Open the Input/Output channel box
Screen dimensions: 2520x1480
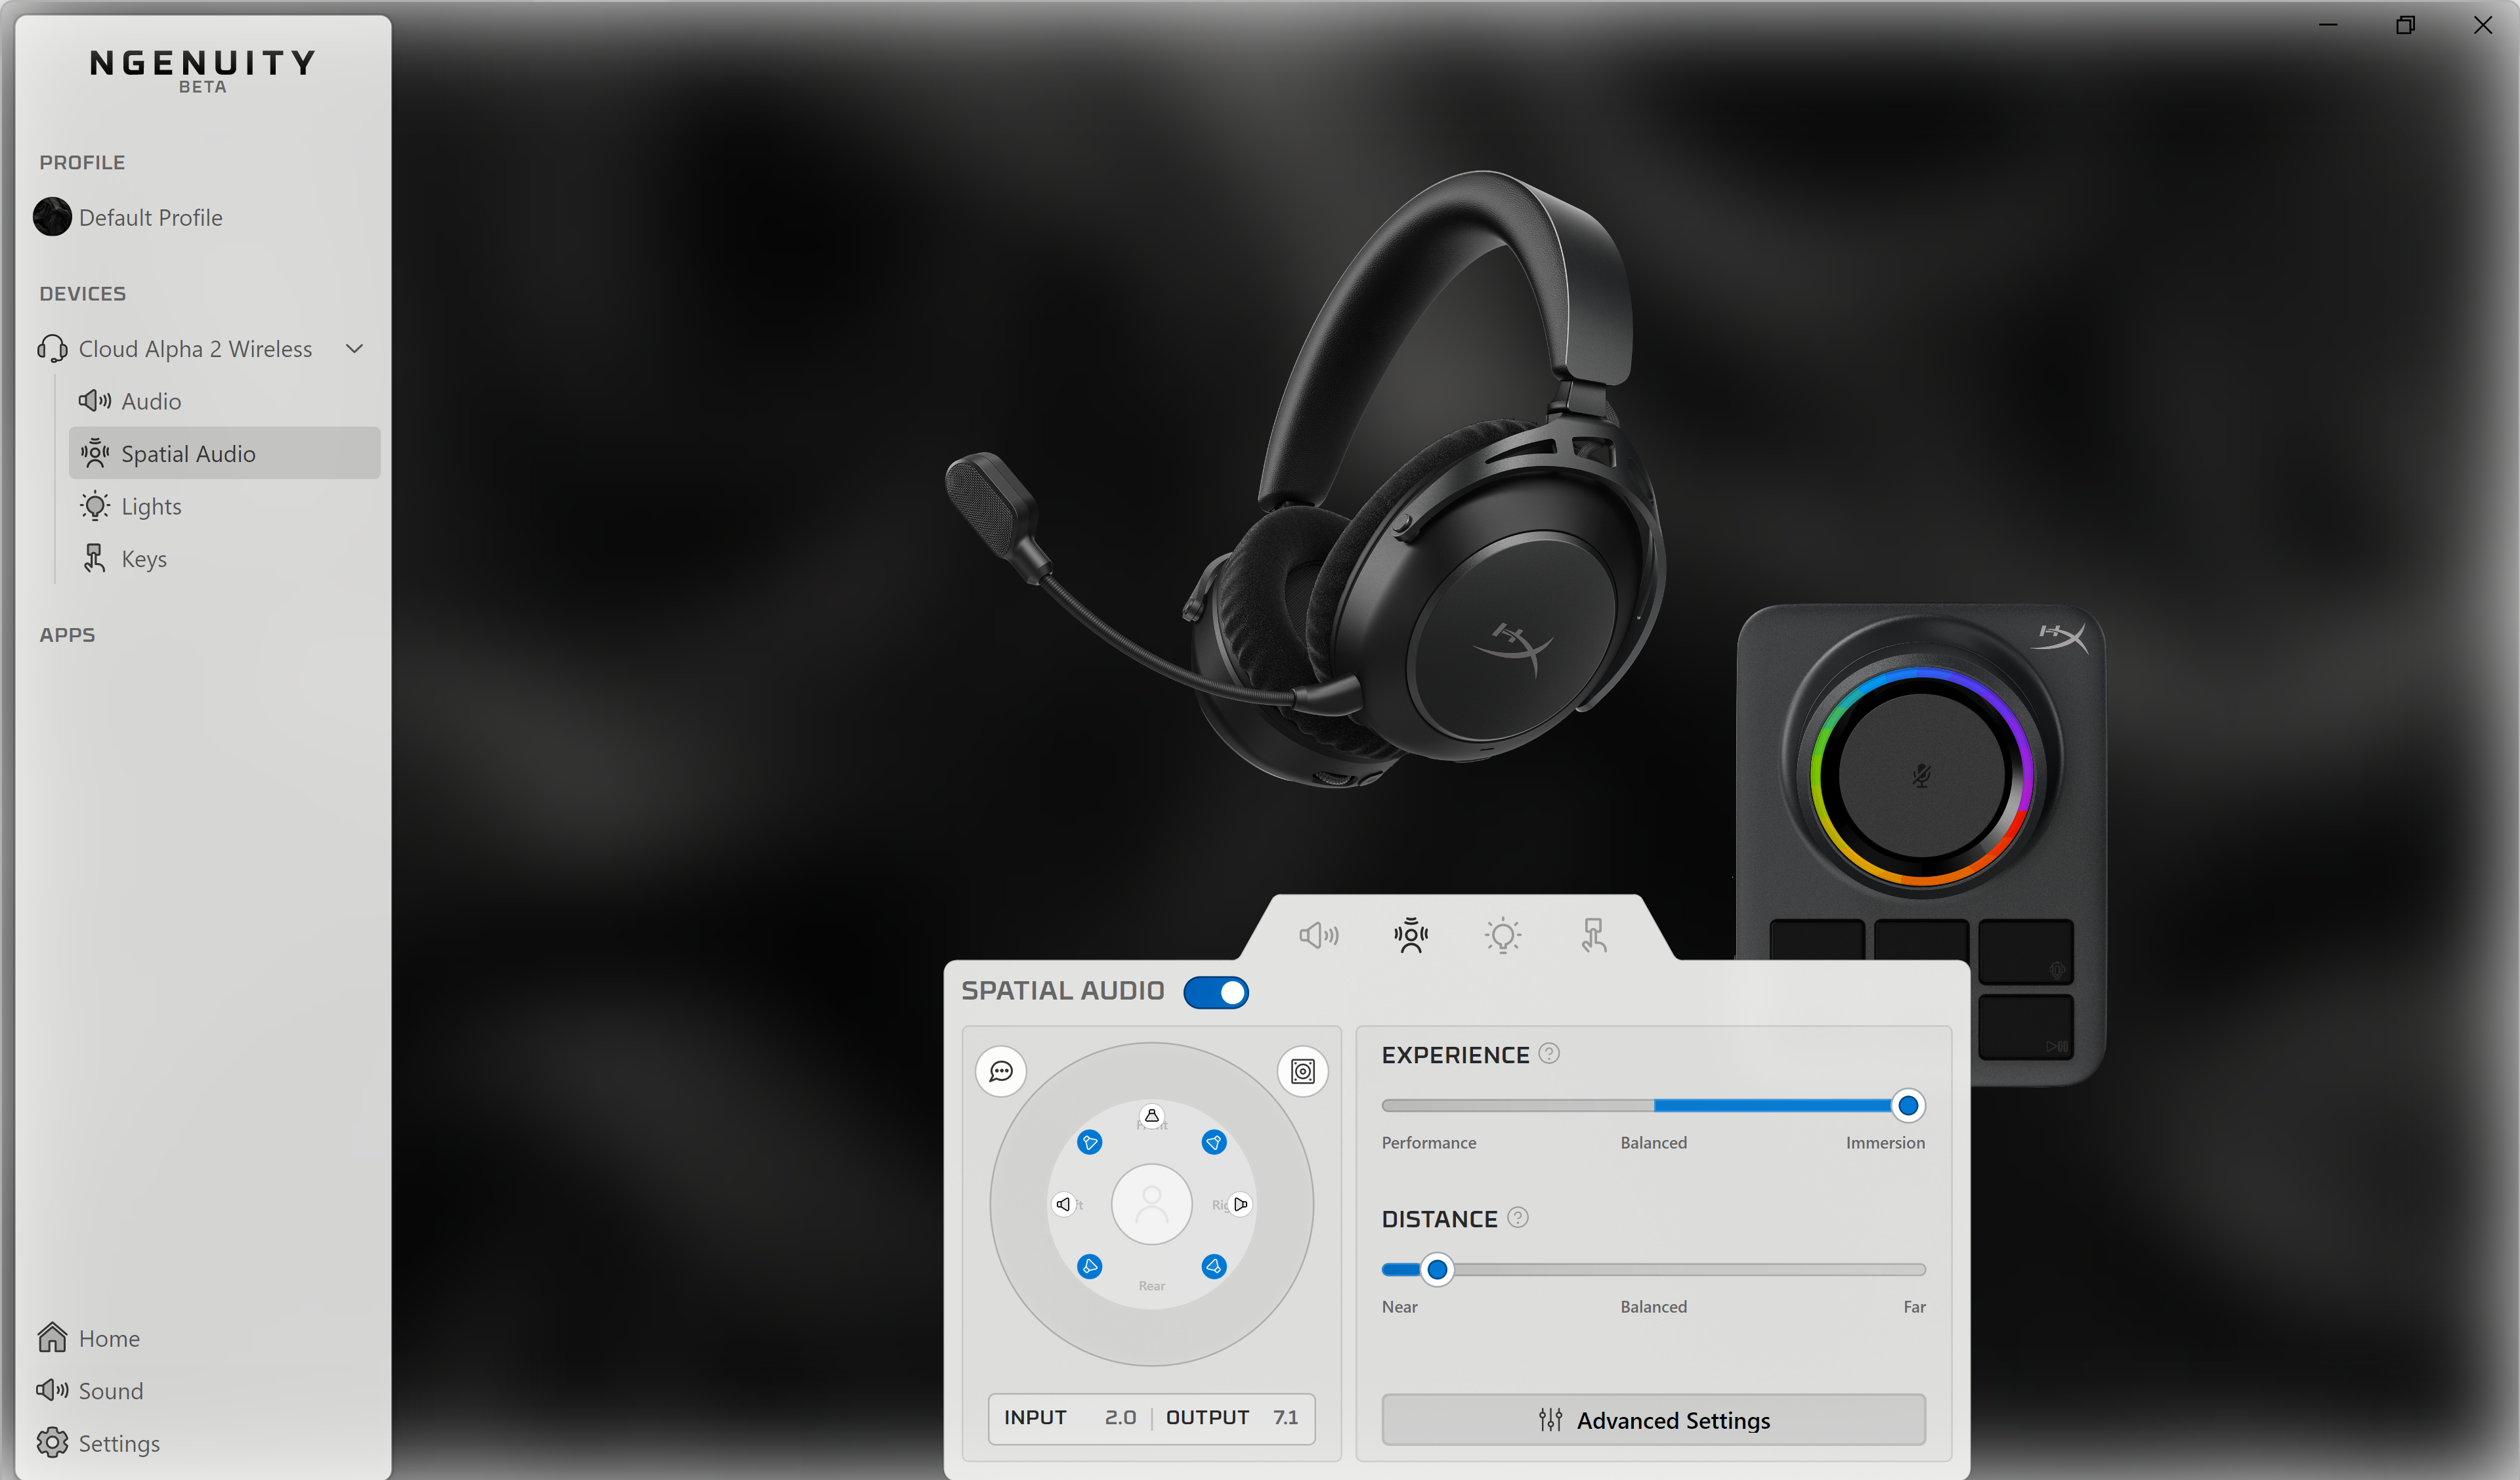coord(1151,1417)
